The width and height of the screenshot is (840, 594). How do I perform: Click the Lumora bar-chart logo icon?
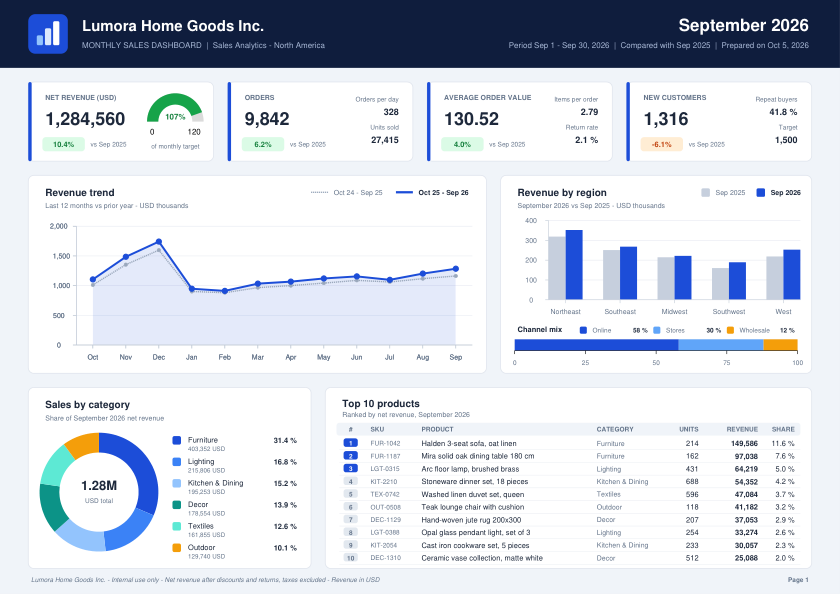tap(48, 34)
